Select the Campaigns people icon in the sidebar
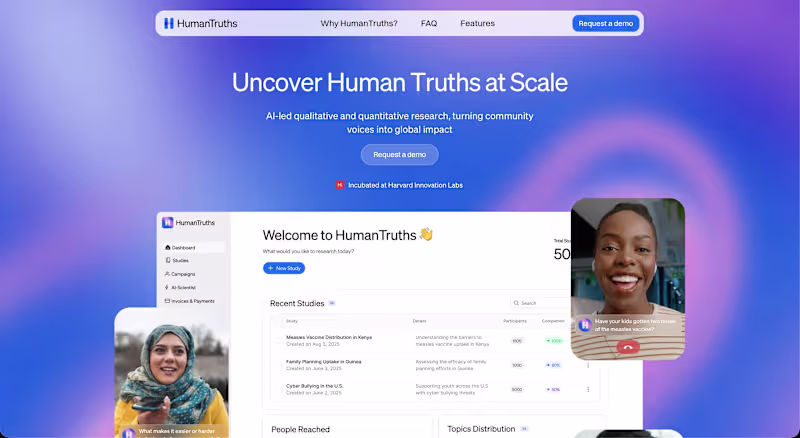This screenshot has width=800, height=438. click(x=167, y=274)
